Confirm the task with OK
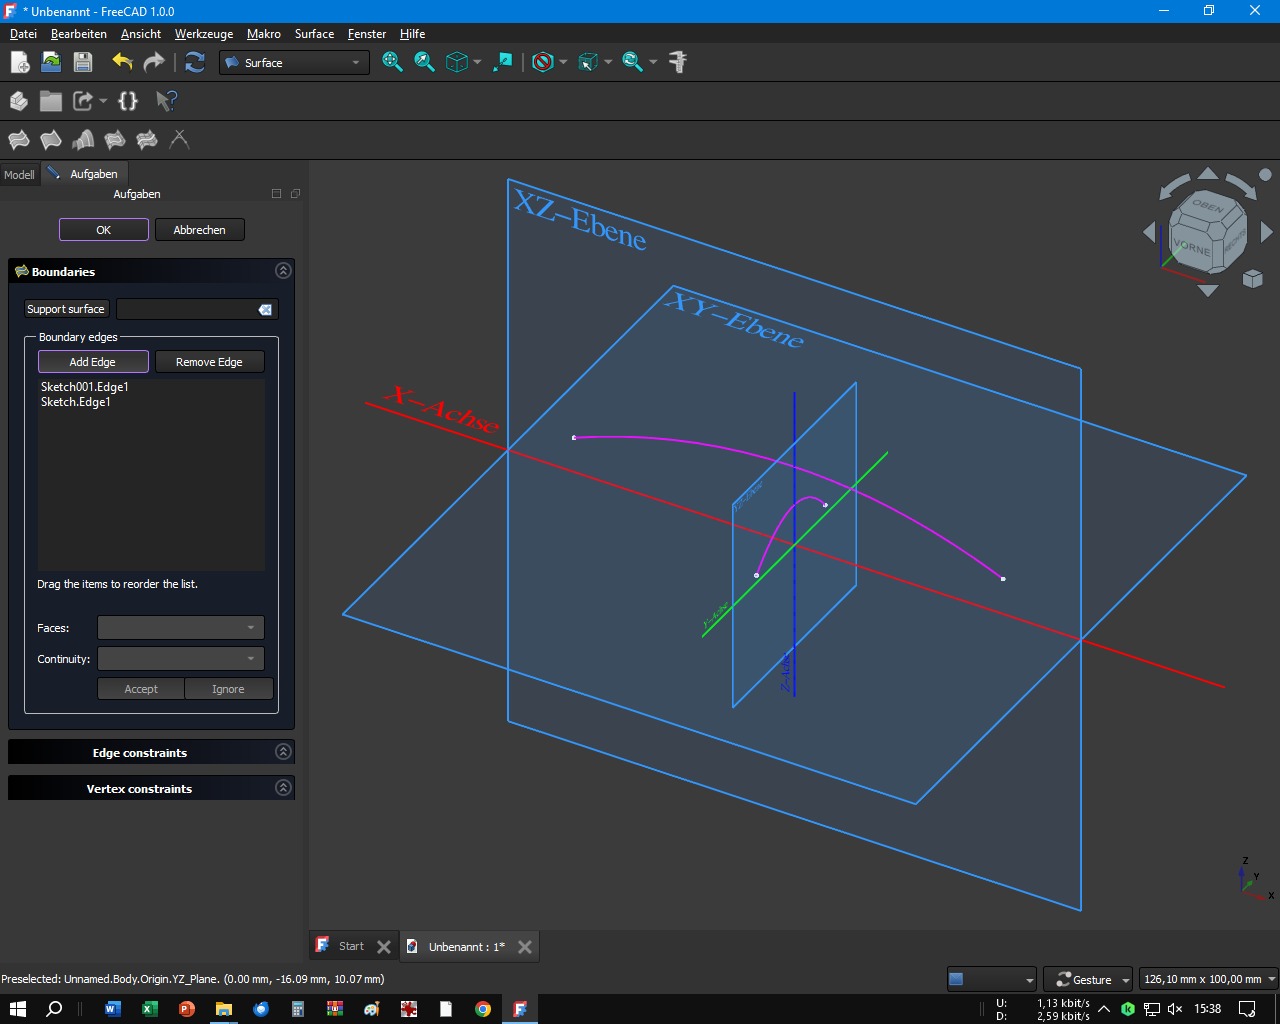Viewport: 1280px width, 1024px height. [x=104, y=230]
